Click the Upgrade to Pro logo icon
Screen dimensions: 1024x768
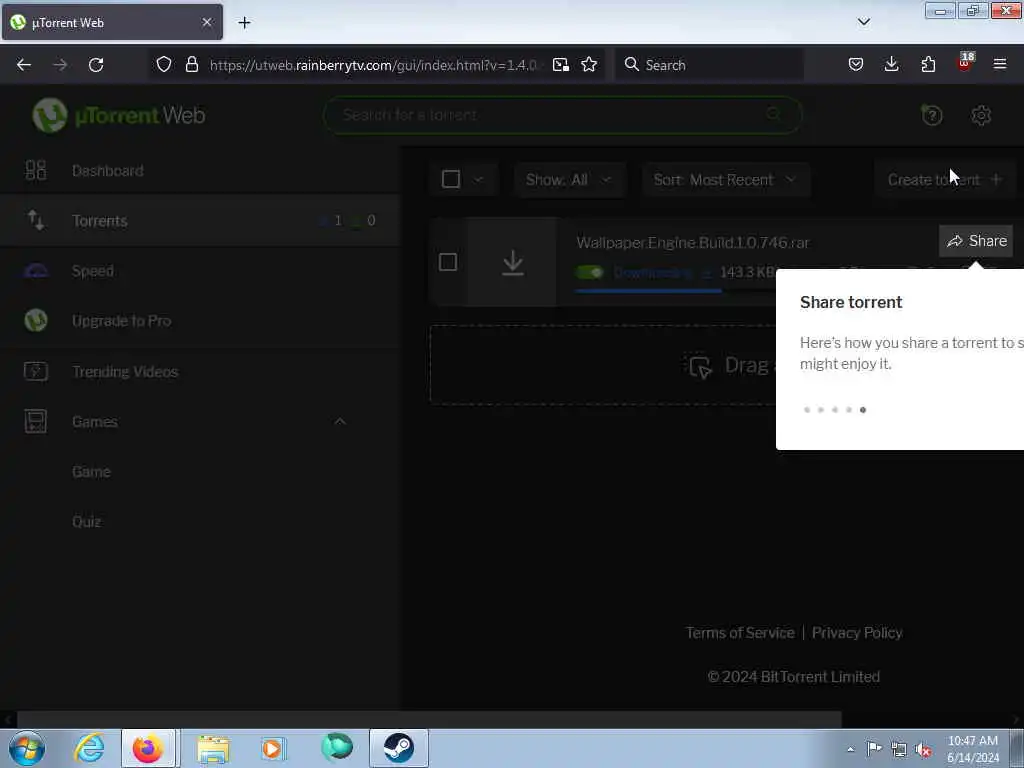point(36,321)
